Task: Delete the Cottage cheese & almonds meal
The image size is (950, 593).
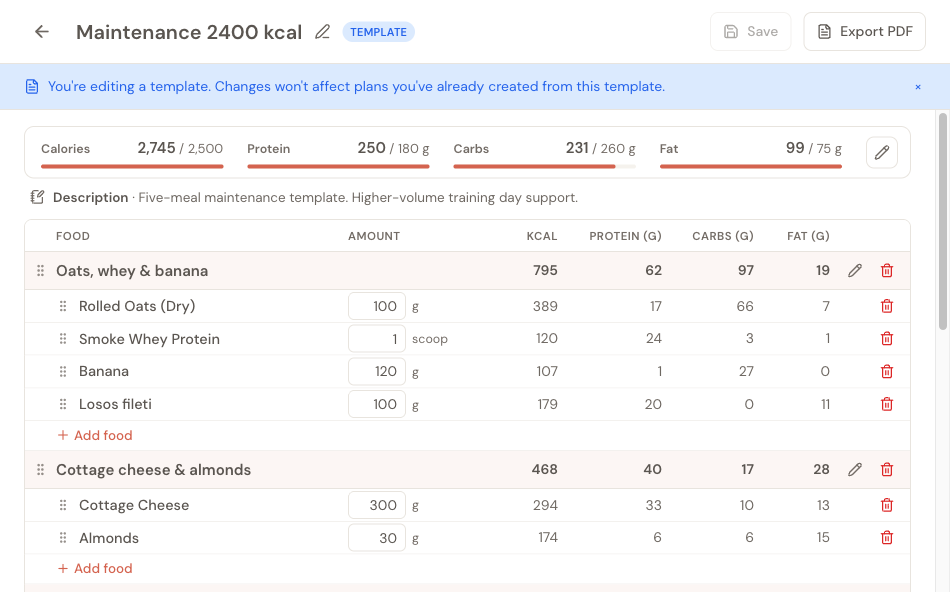Action: 887,469
